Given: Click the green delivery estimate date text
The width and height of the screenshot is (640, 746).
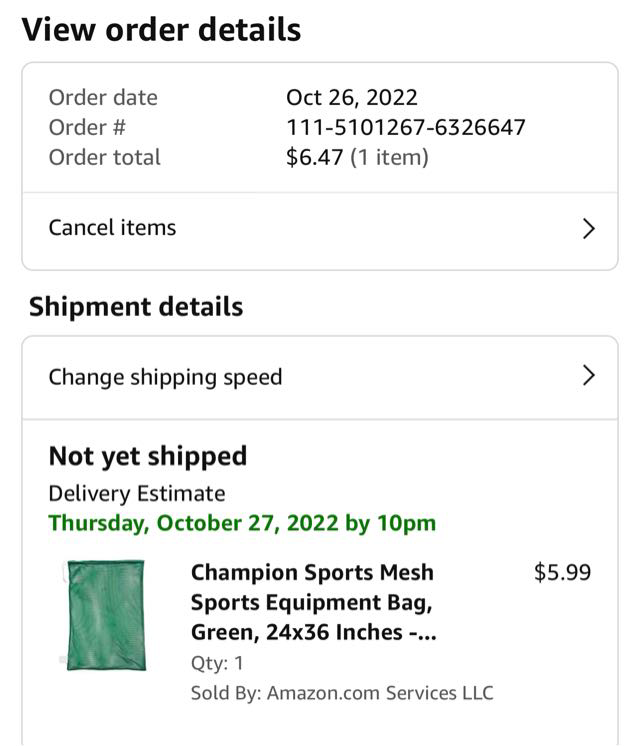Looking at the screenshot, I should click(242, 523).
